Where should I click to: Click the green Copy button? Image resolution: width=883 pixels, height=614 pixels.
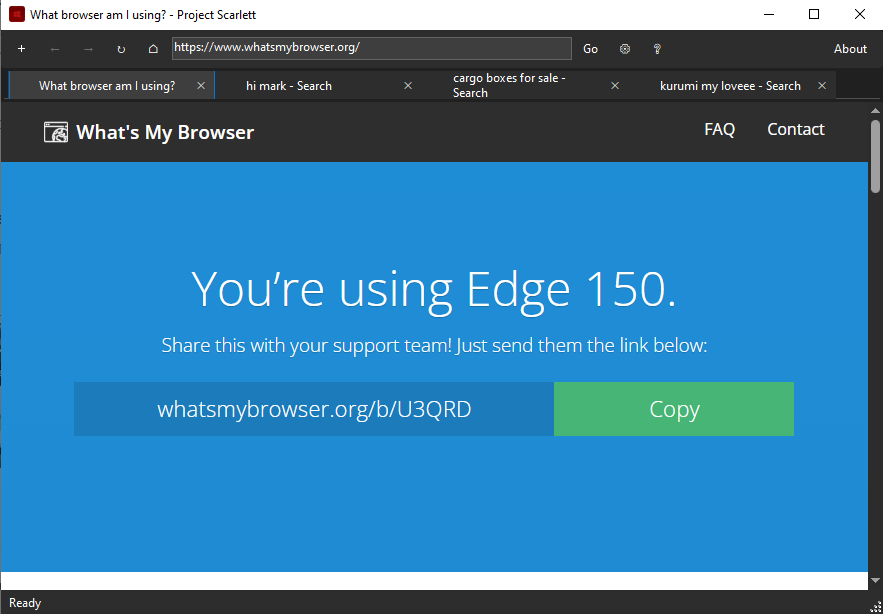(x=674, y=409)
